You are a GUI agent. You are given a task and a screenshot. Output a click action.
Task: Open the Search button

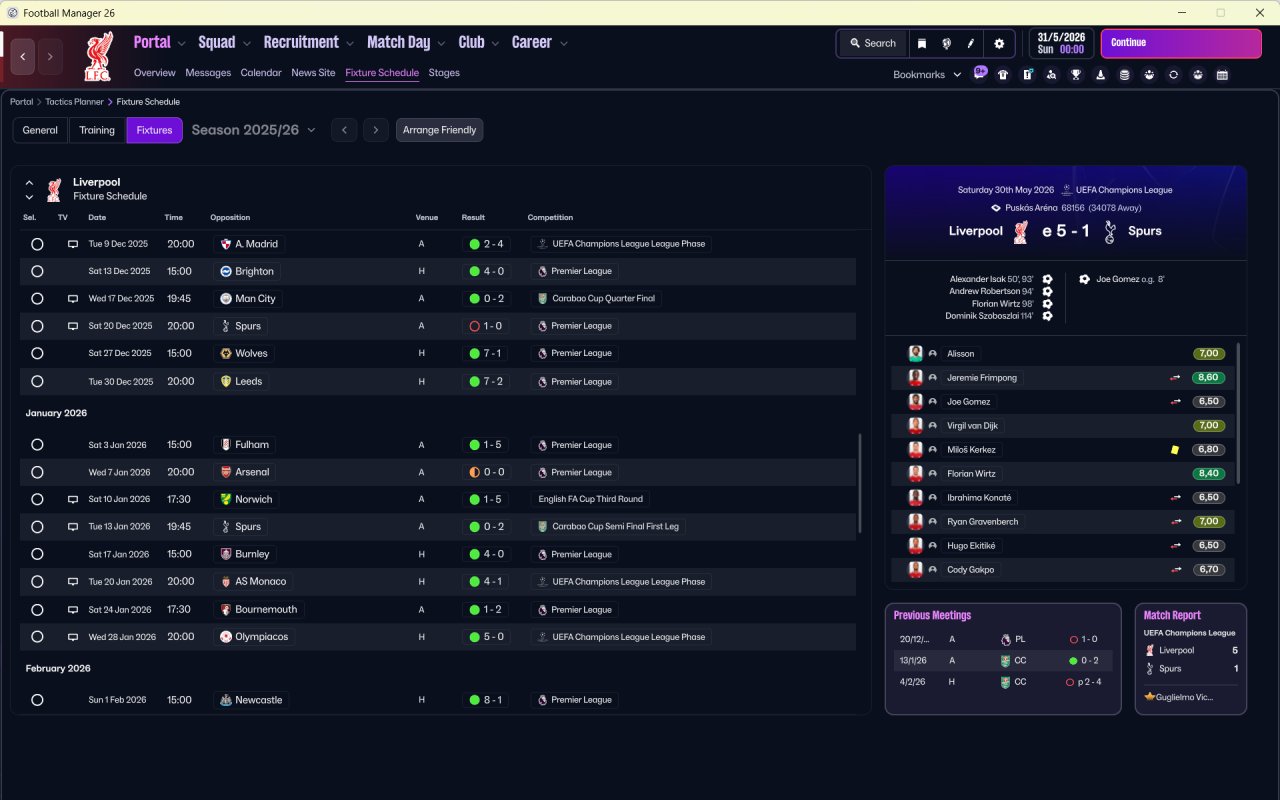(872, 43)
